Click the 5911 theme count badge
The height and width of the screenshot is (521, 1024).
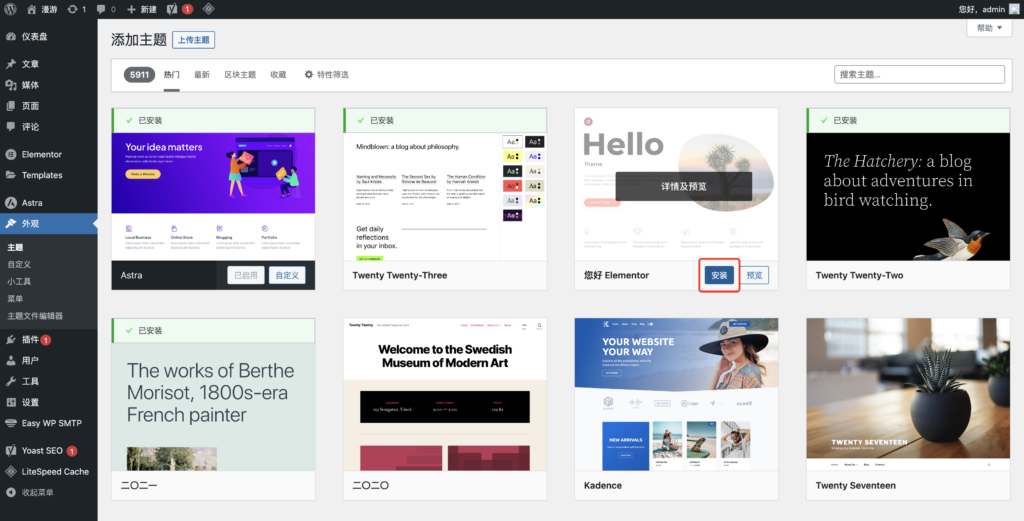(x=139, y=74)
